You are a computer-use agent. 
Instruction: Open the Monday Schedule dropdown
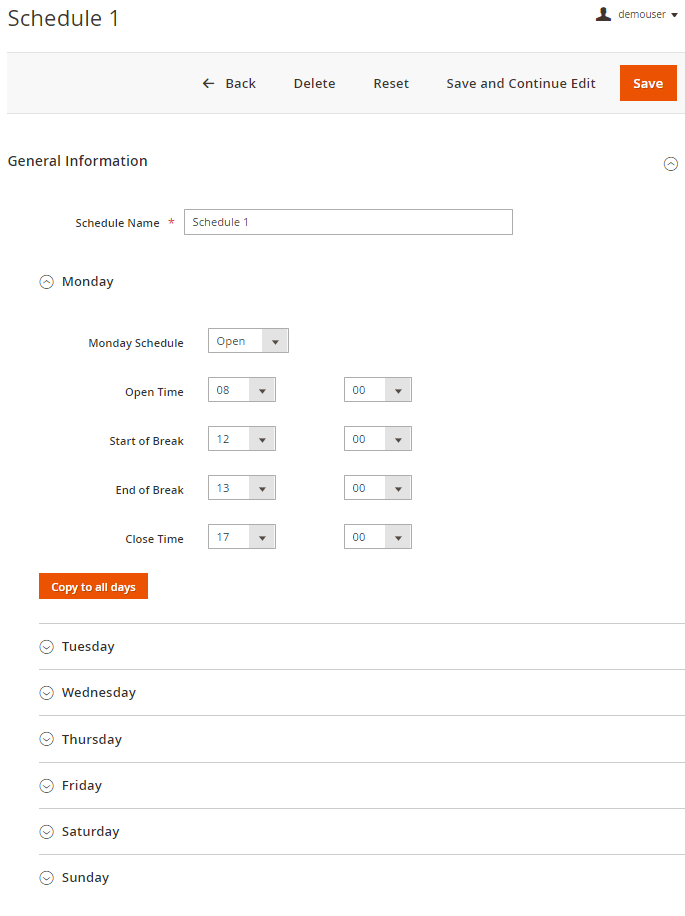pyautogui.click(x=248, y=341)
